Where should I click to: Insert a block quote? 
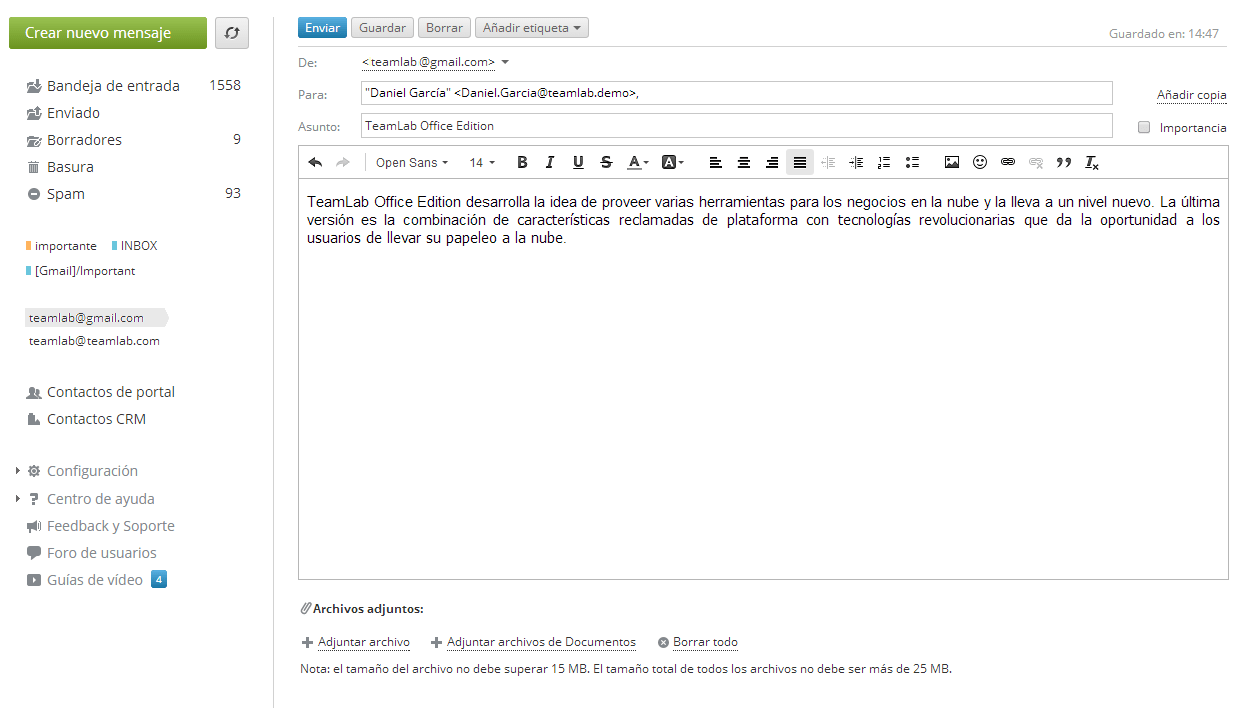[x=1064, y=162]
